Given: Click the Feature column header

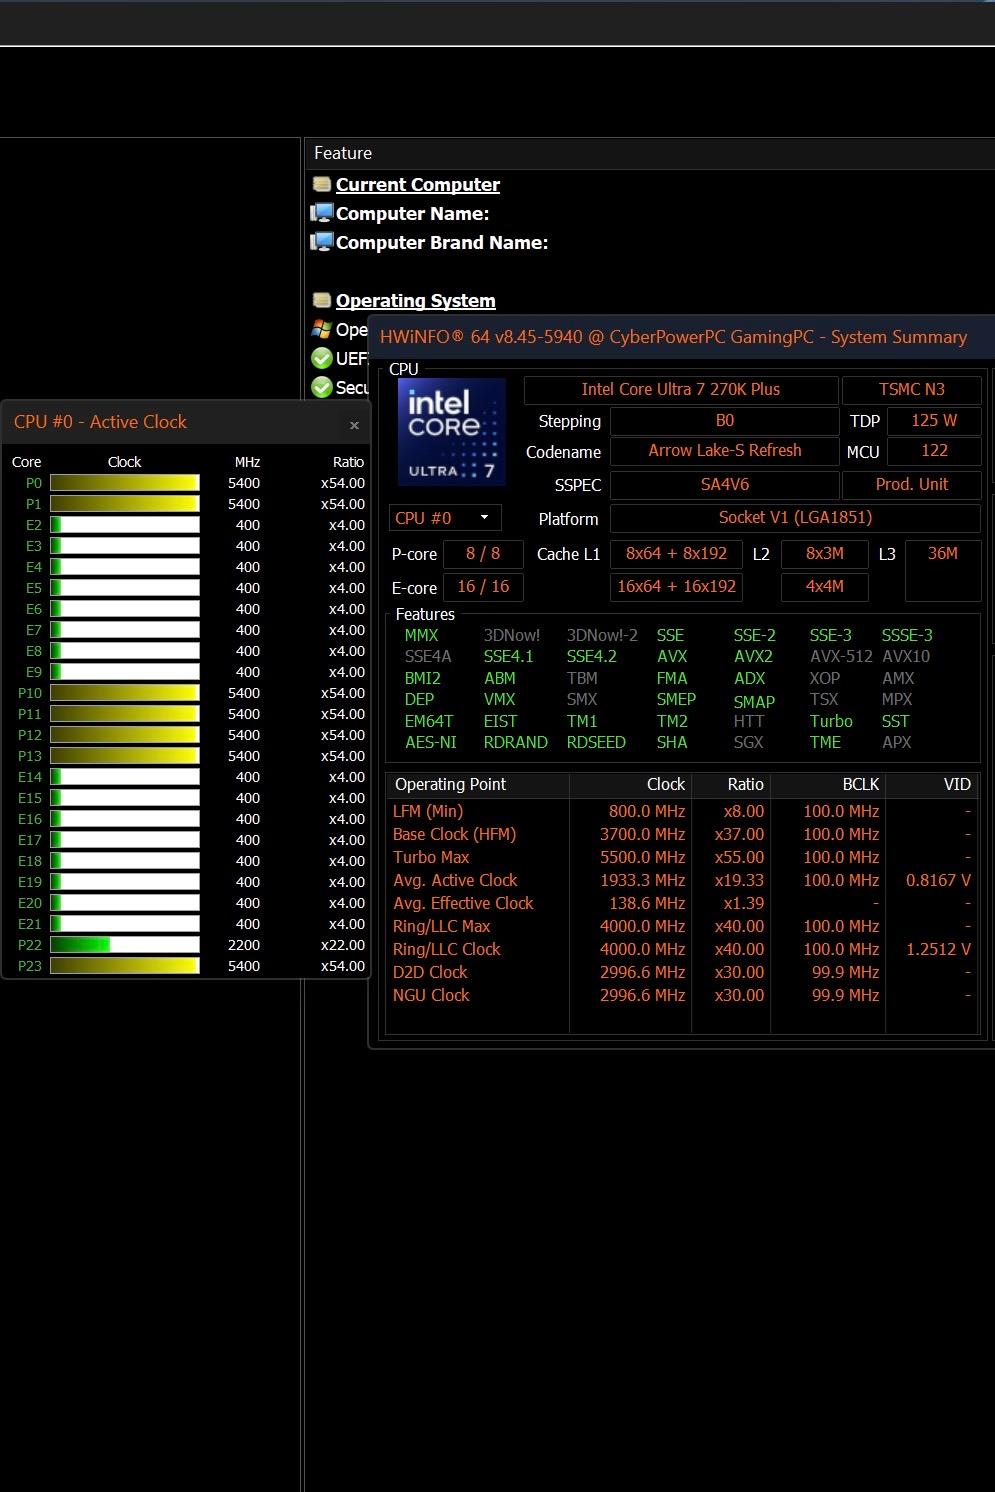Looking at the screenshot, I should point(650,153).
